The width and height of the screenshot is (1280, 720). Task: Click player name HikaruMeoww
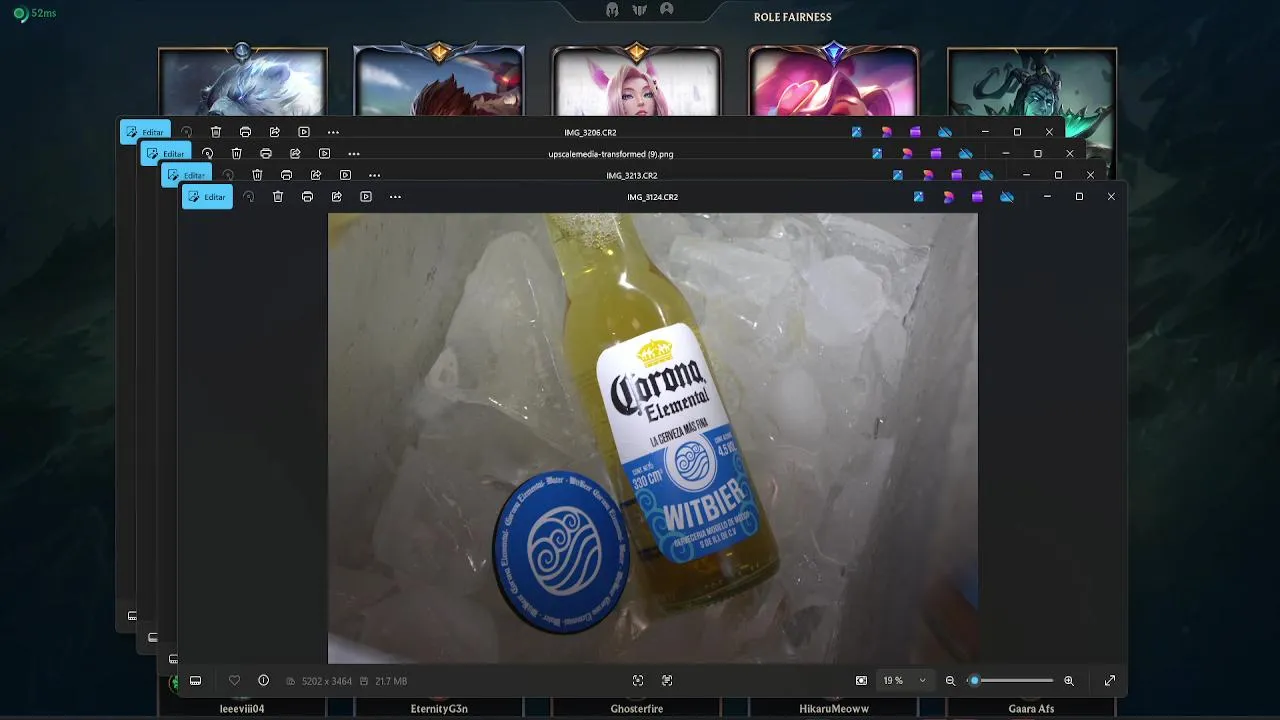coord(834,709)
